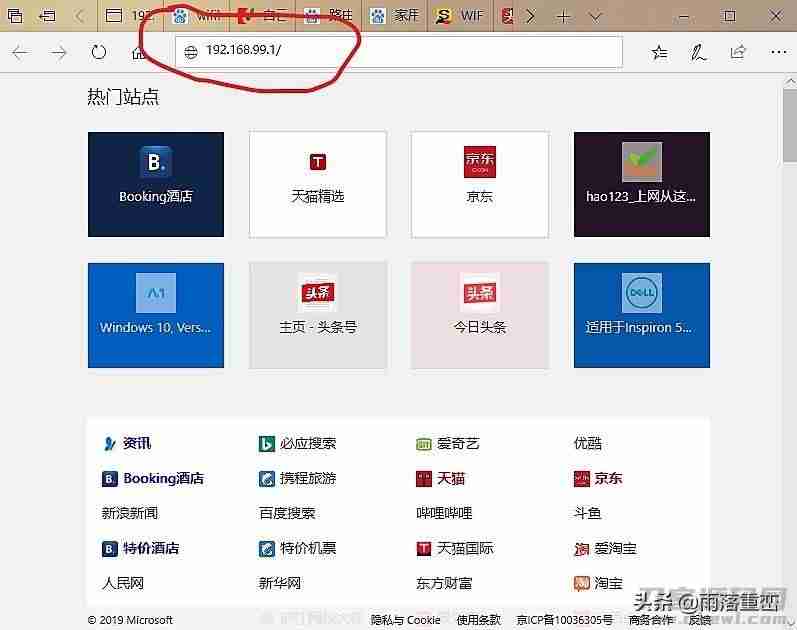Click the 天猫国际 red icon

424,549
